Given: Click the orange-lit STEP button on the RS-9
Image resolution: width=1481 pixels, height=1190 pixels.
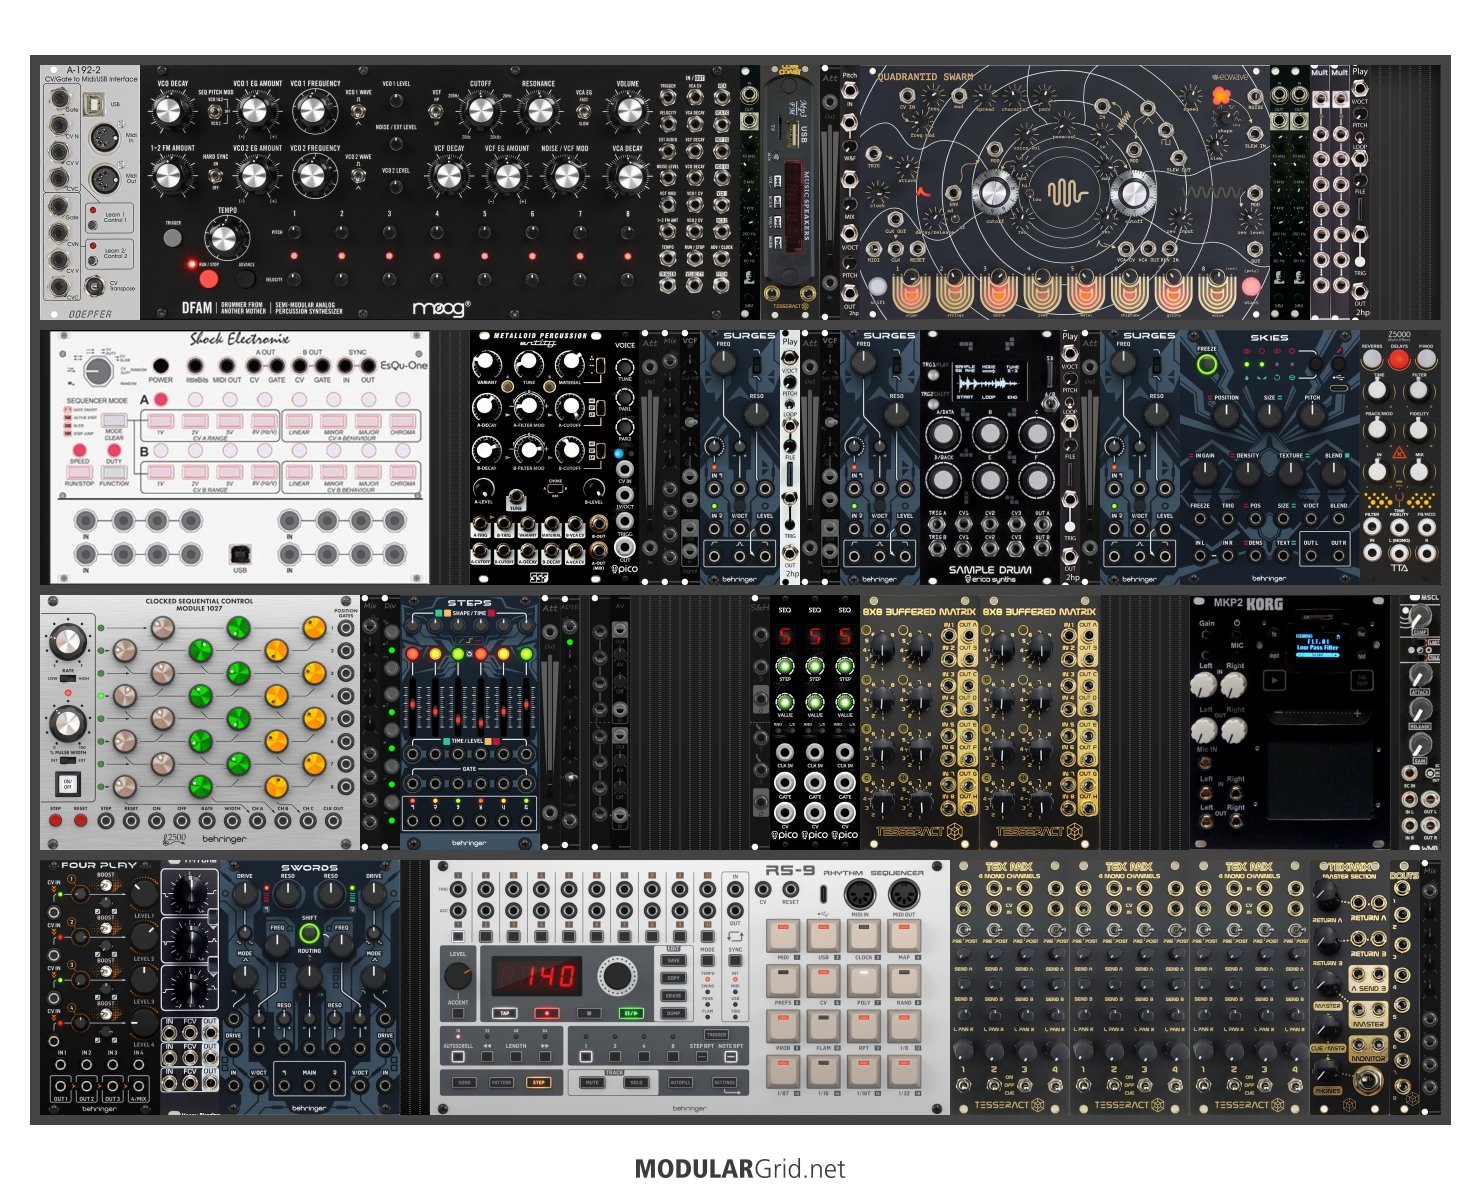Looking at the screenshot, I should (x=539, y=1082).
